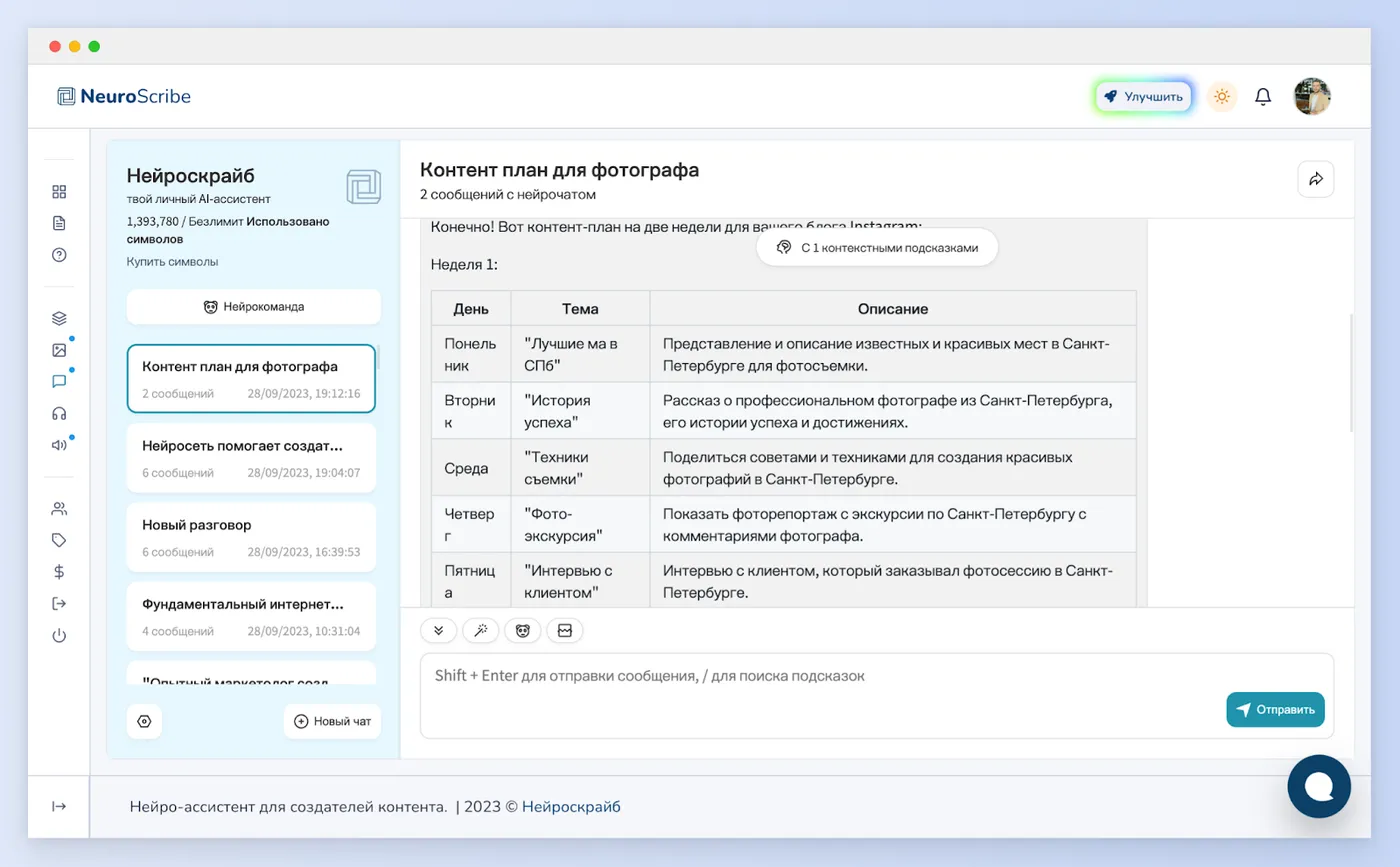Click the 'Нейроскрайб' footer link
The width and height of the screenshot is (1400, 867).
(x=571, y=807)
